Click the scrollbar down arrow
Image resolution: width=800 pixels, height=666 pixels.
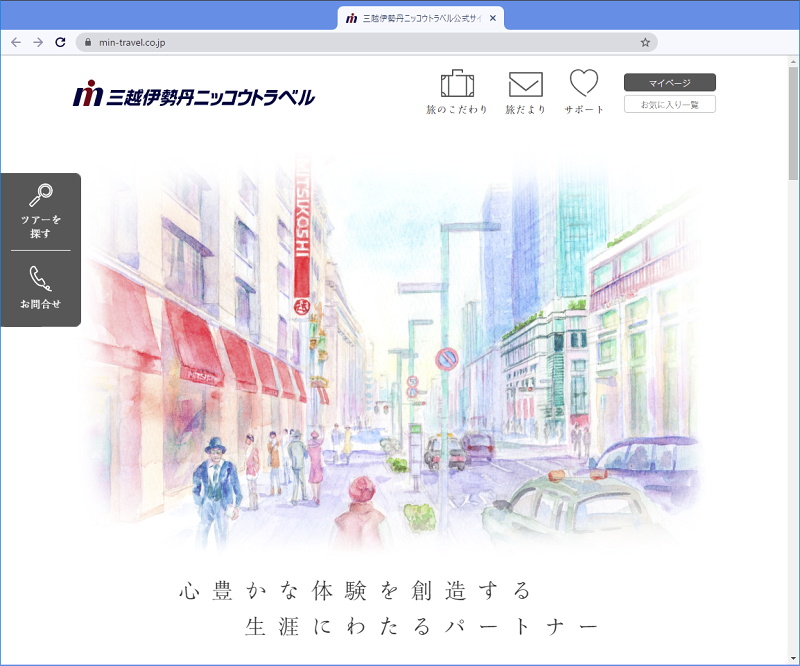click(x=793, y=659)
